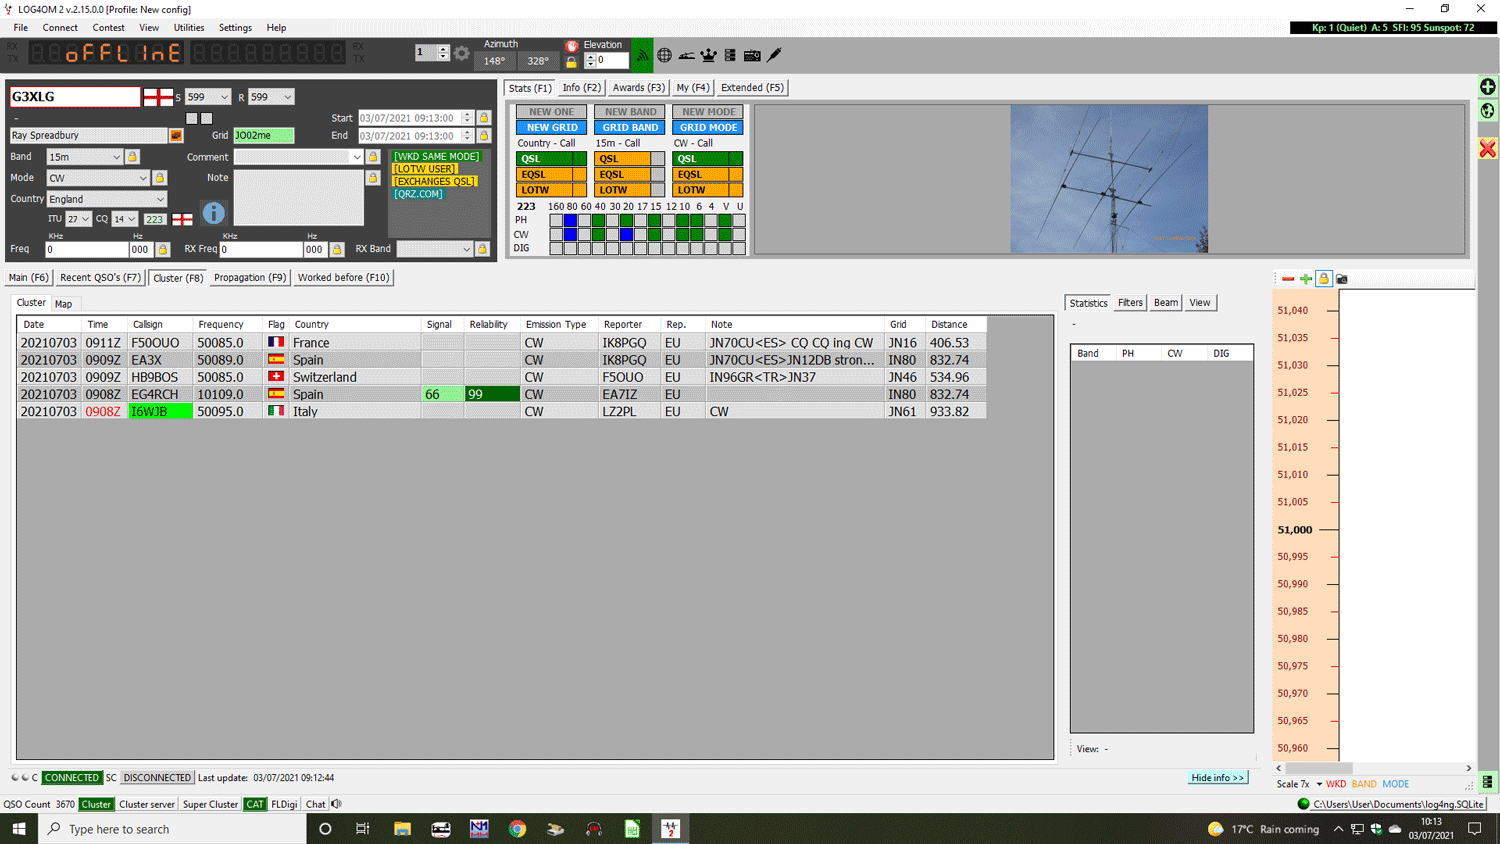Screen dimensions: 1500x844
Task: Toggle lock for End date time
Action: [x=484, y=136]
